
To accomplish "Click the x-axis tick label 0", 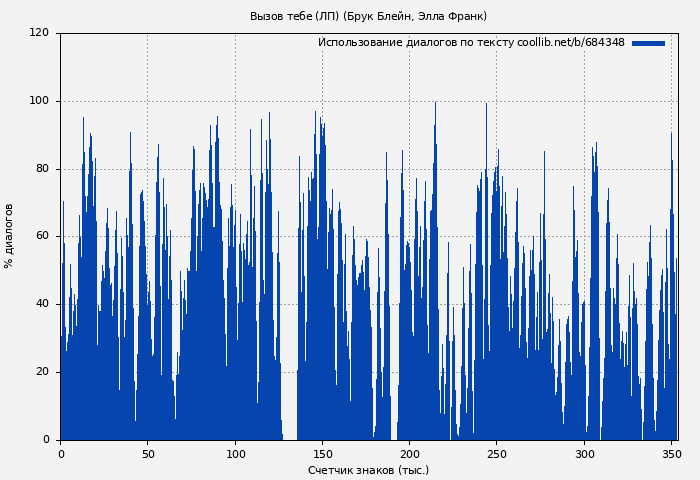I will (61, 454).
